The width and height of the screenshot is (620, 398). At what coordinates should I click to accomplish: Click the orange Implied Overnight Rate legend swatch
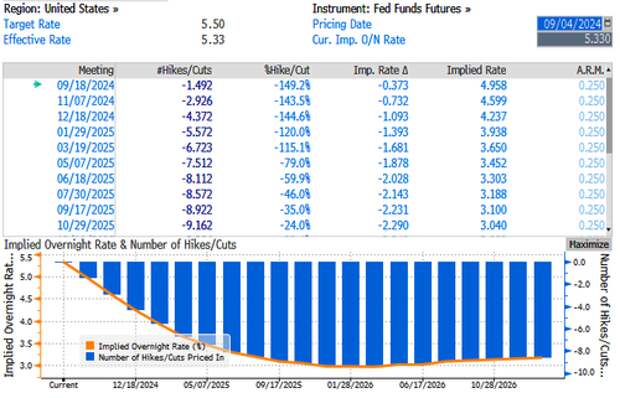90,347
